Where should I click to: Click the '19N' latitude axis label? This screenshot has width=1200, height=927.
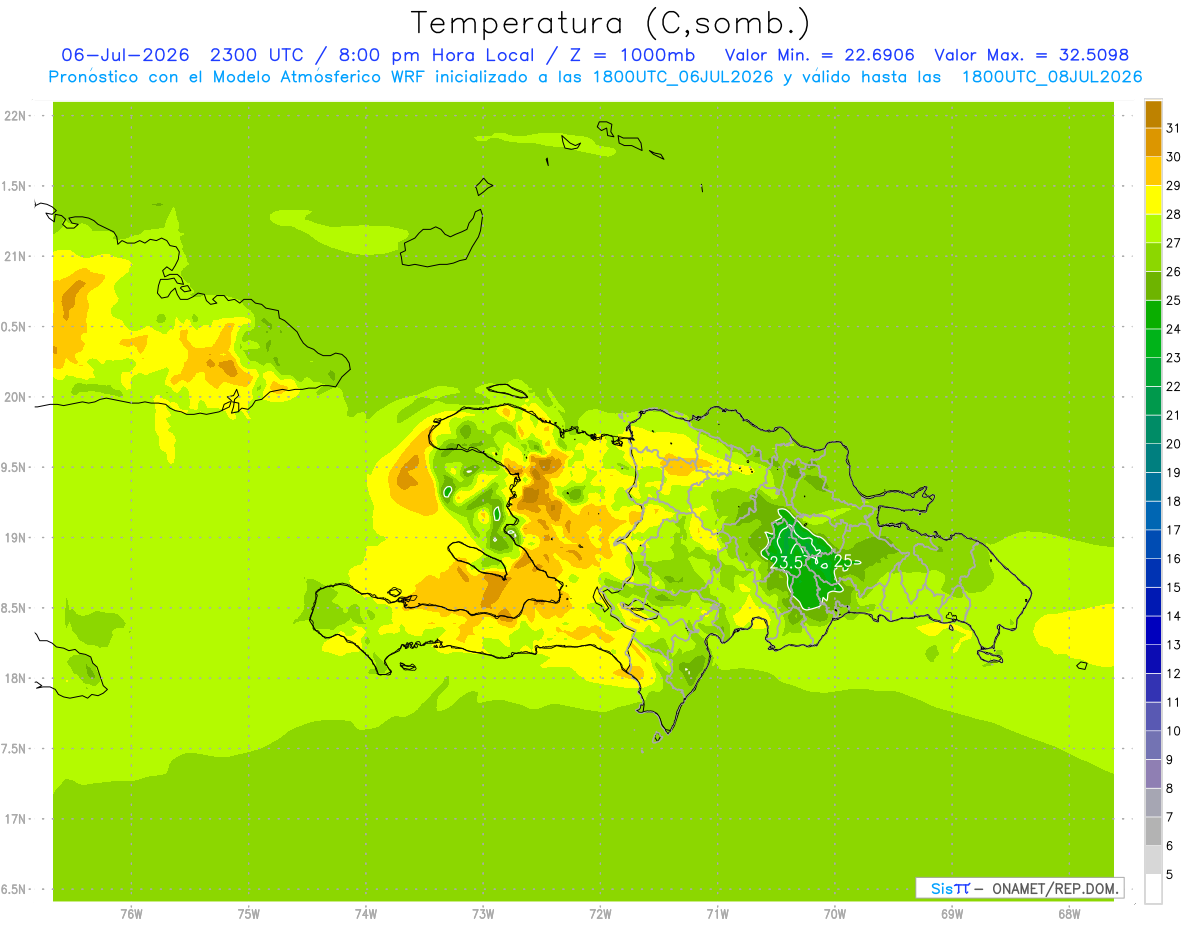[14, 538]
